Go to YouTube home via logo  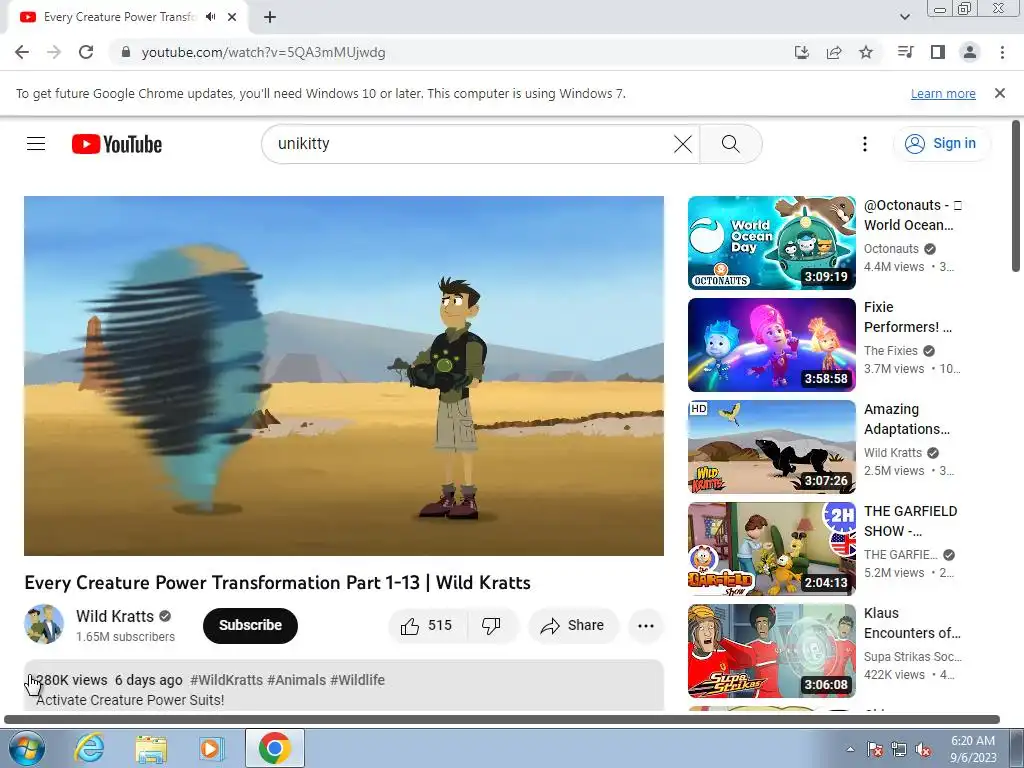117,144
